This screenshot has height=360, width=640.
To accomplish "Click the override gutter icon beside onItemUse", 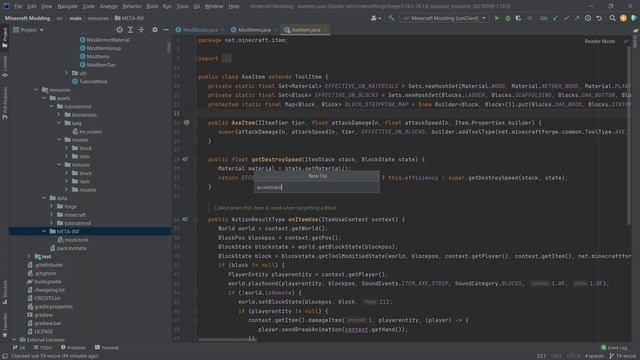I will coord(185,219).
